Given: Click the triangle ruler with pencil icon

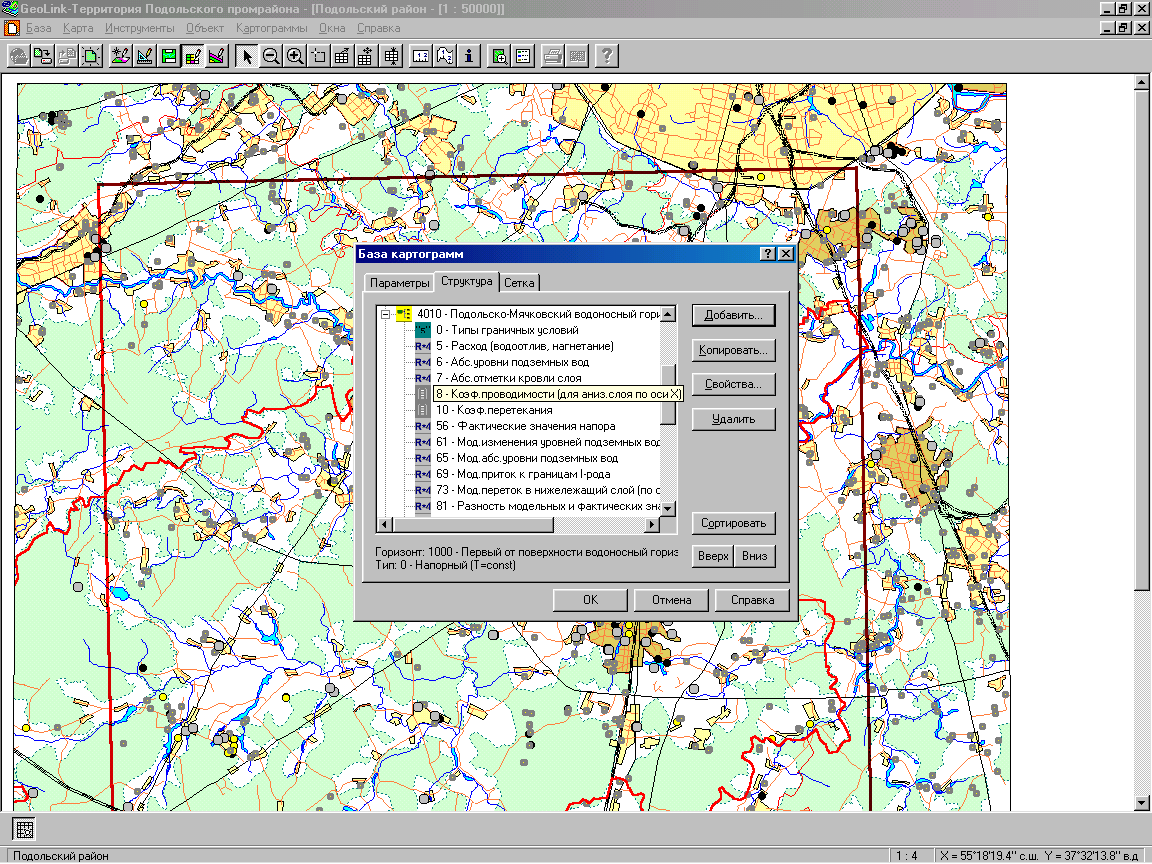Looking at the screenshot, I should (x=144, y=56).
